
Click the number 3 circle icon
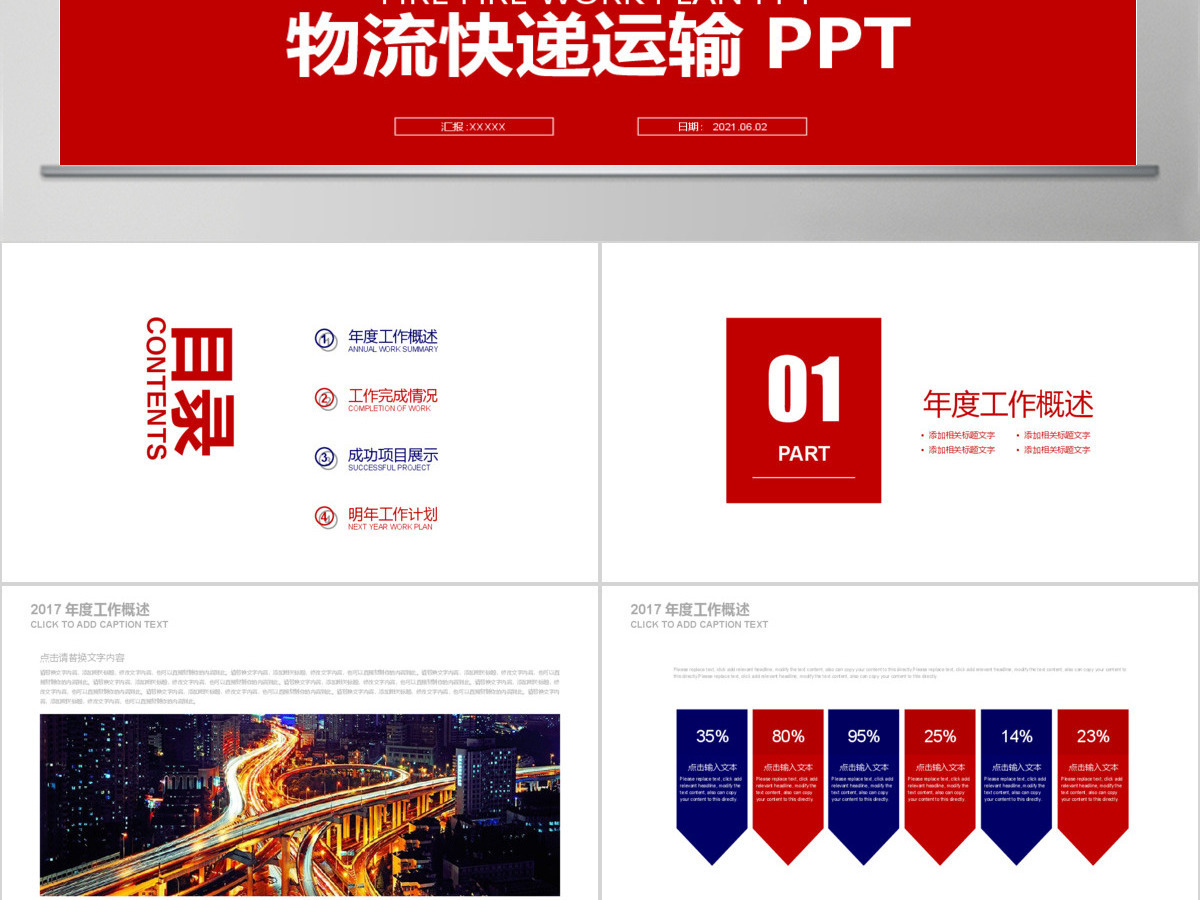[325, 458]
